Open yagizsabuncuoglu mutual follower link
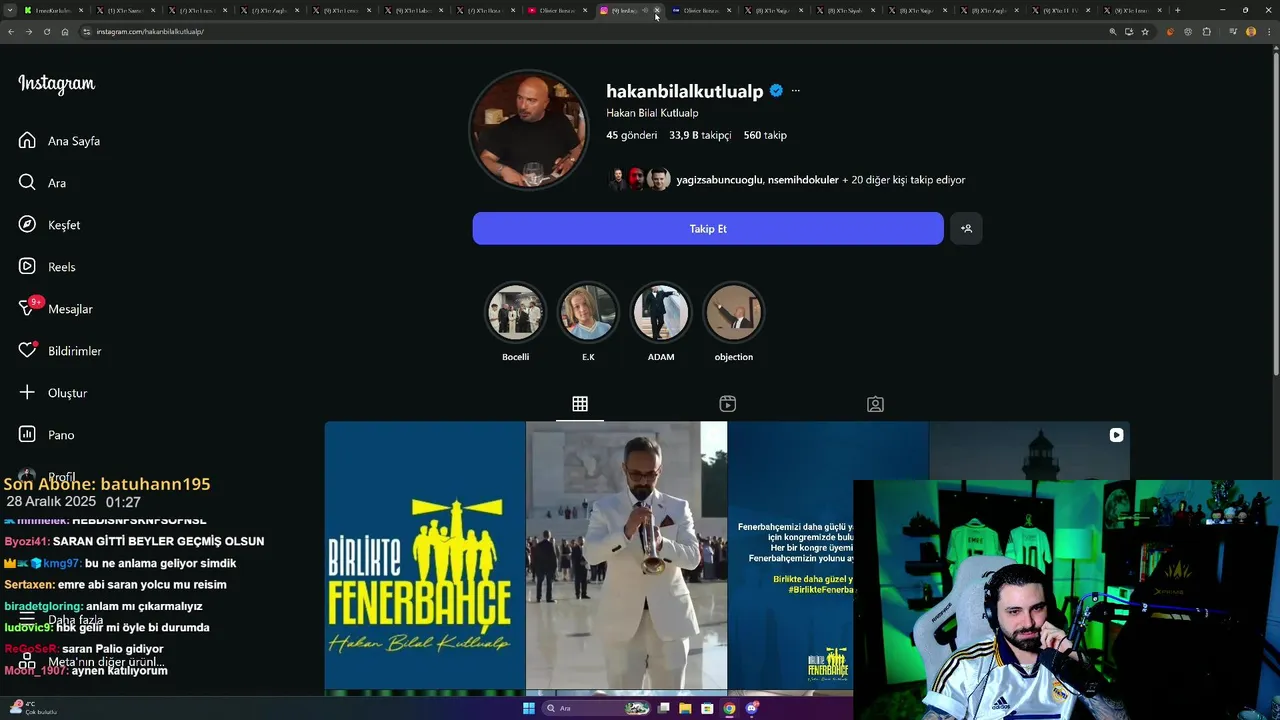 [719, 180]
